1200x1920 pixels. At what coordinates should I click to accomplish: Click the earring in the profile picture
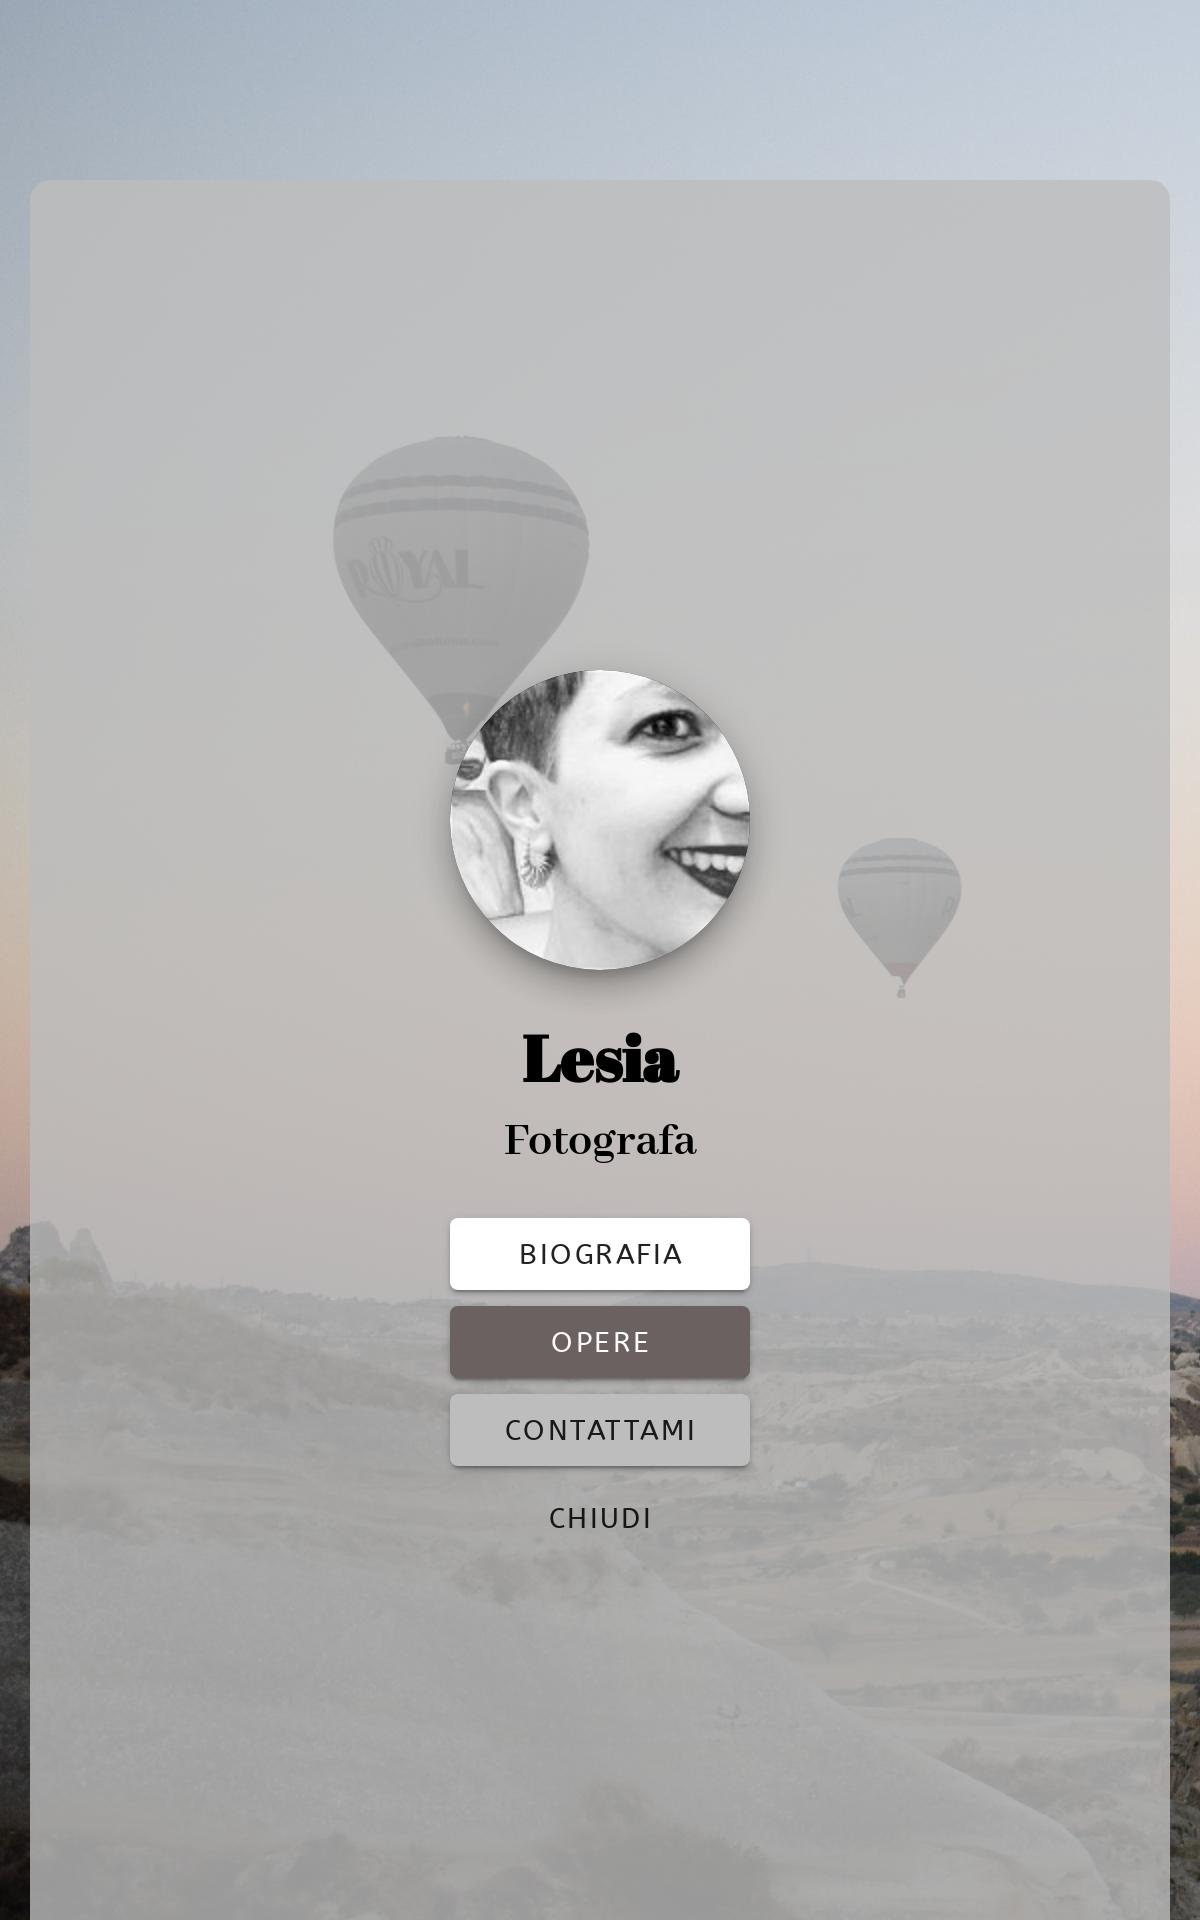(535, 862)
